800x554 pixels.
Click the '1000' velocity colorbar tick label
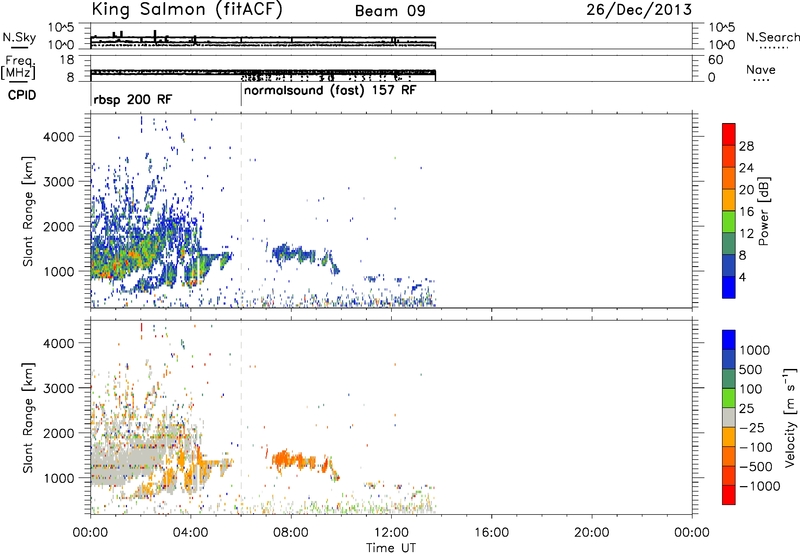point(755,350)
